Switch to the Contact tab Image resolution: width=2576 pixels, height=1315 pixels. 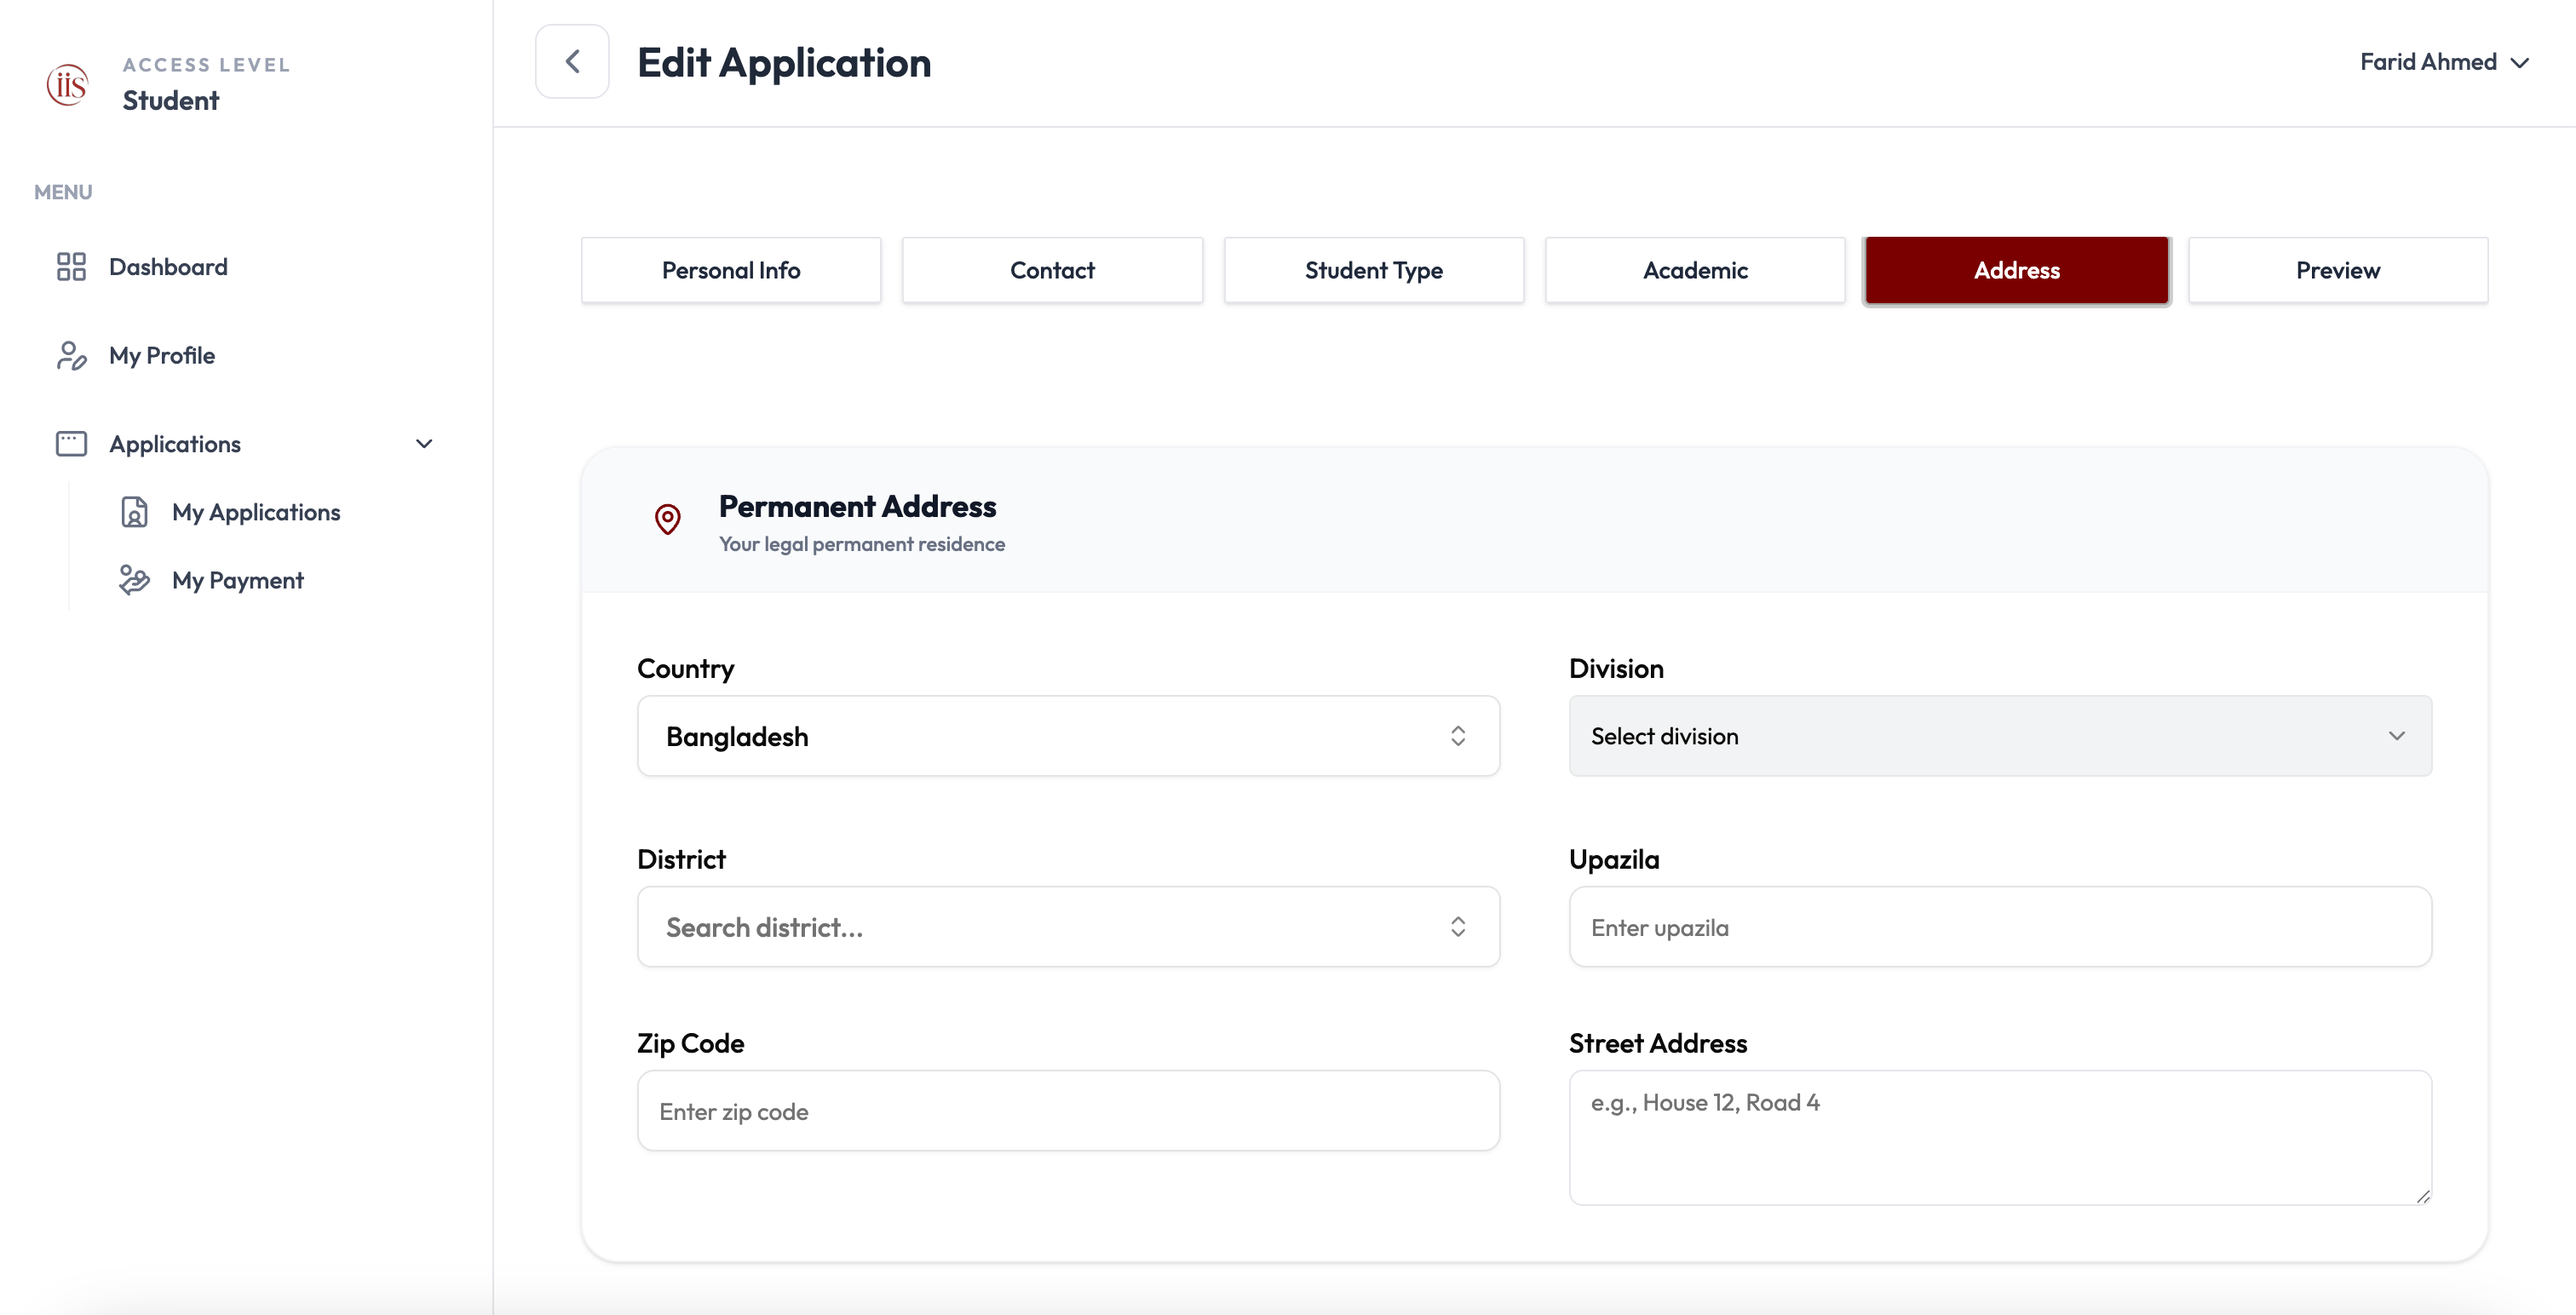[x=1052, y=270]
